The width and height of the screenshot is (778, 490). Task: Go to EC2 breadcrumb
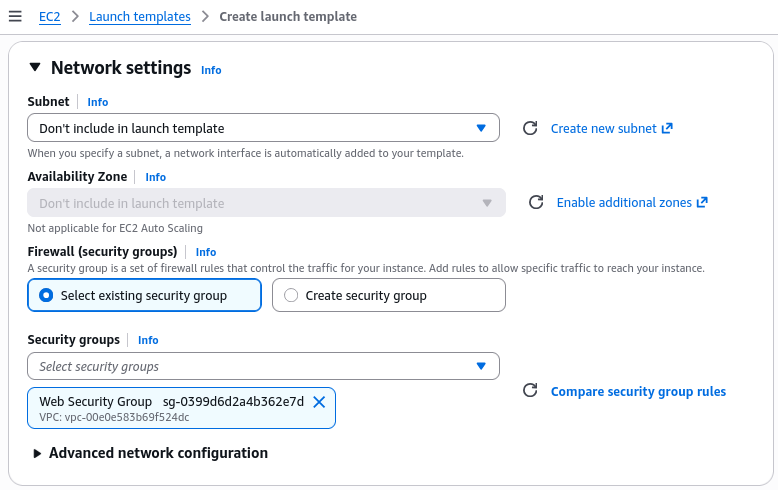click(x=50, y=16)
